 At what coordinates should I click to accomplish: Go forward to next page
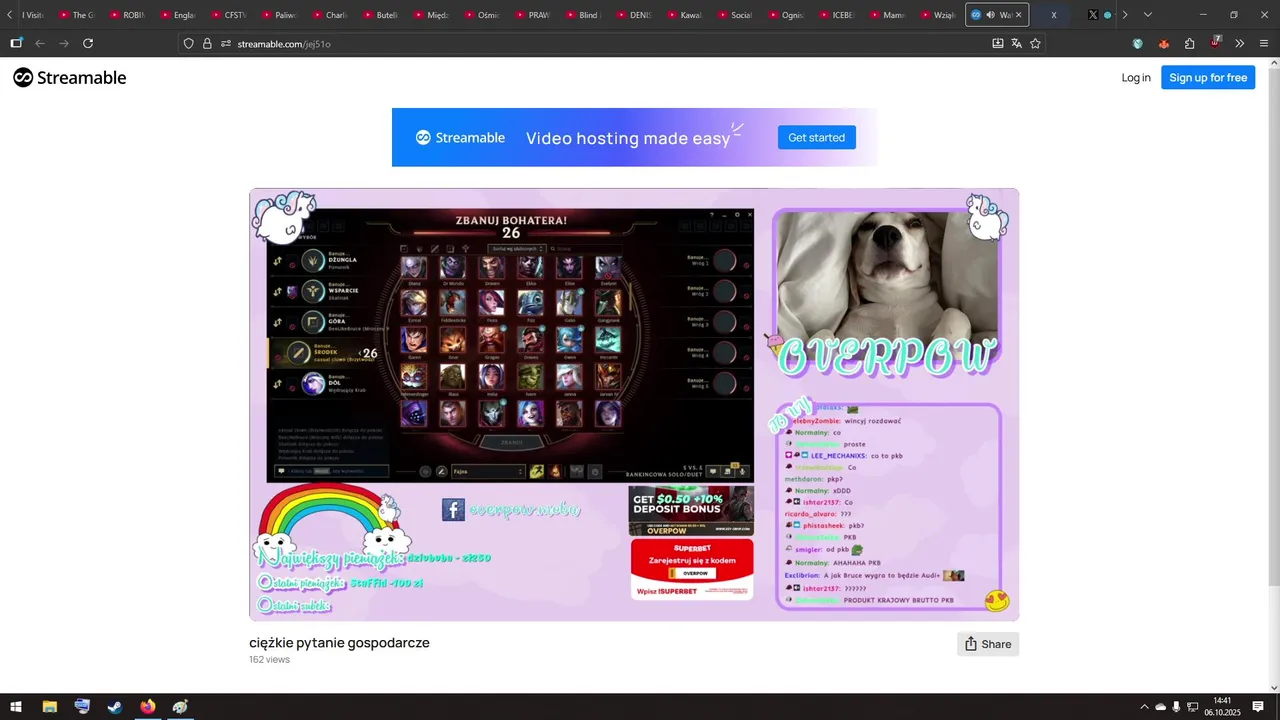[64, 43]
